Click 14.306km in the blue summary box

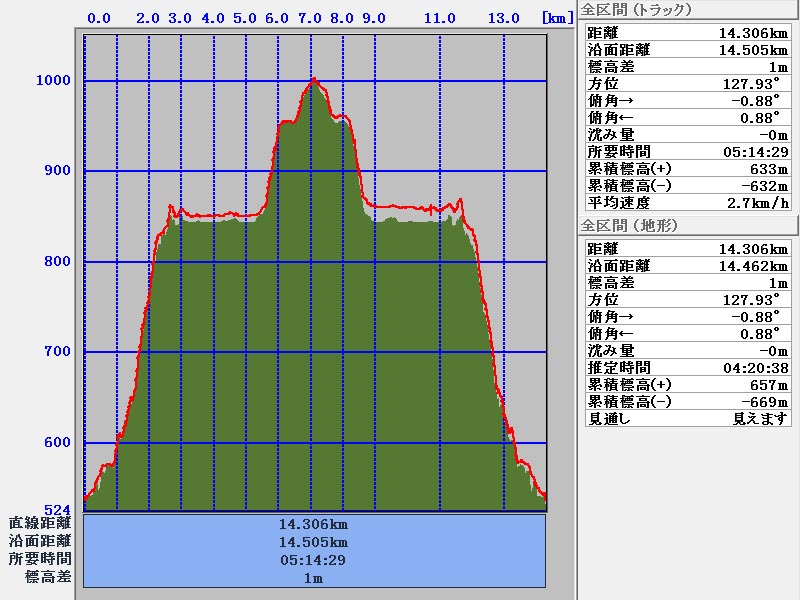tap(314, 524)
